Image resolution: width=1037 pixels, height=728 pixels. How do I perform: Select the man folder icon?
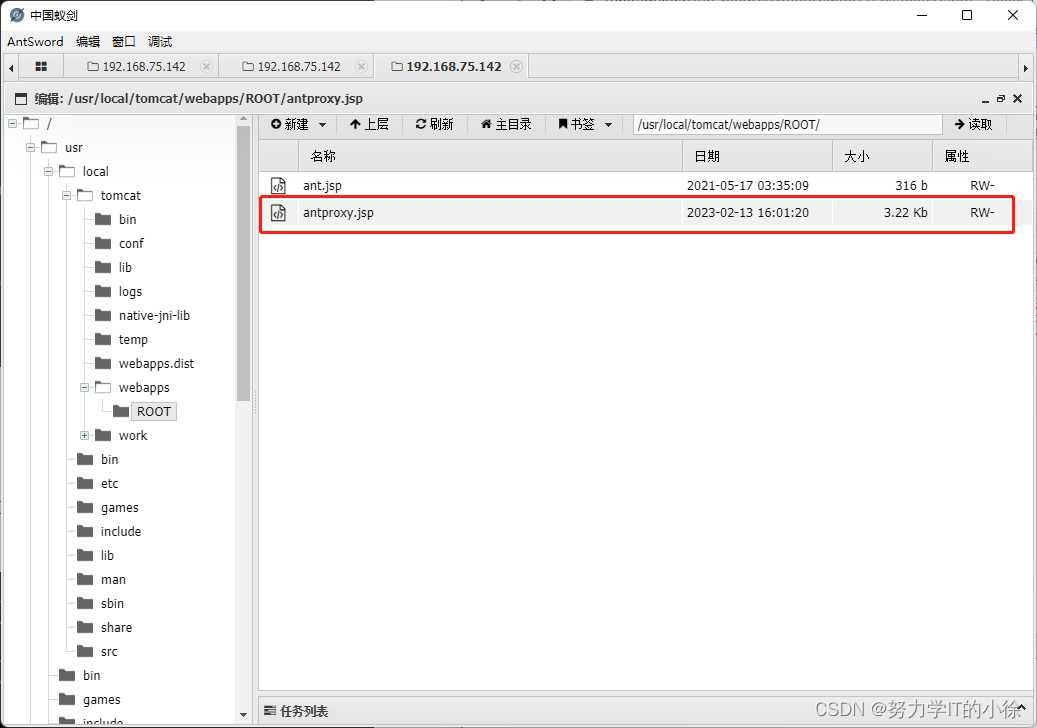(x=85, y=580)
